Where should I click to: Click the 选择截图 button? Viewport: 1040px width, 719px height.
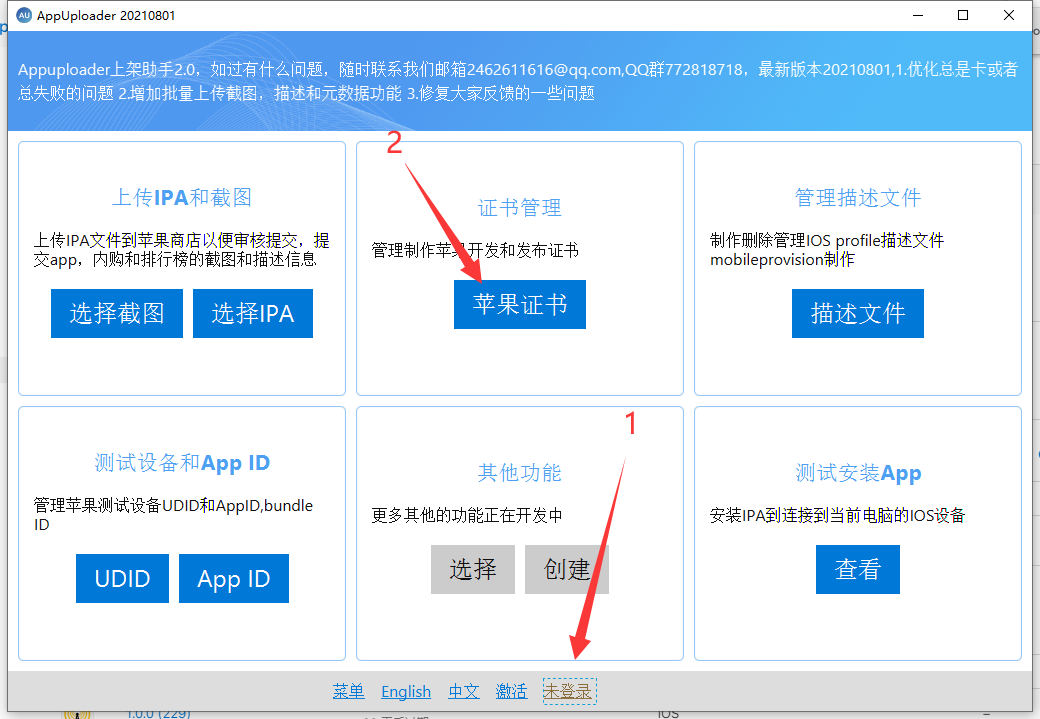[117, 313]
